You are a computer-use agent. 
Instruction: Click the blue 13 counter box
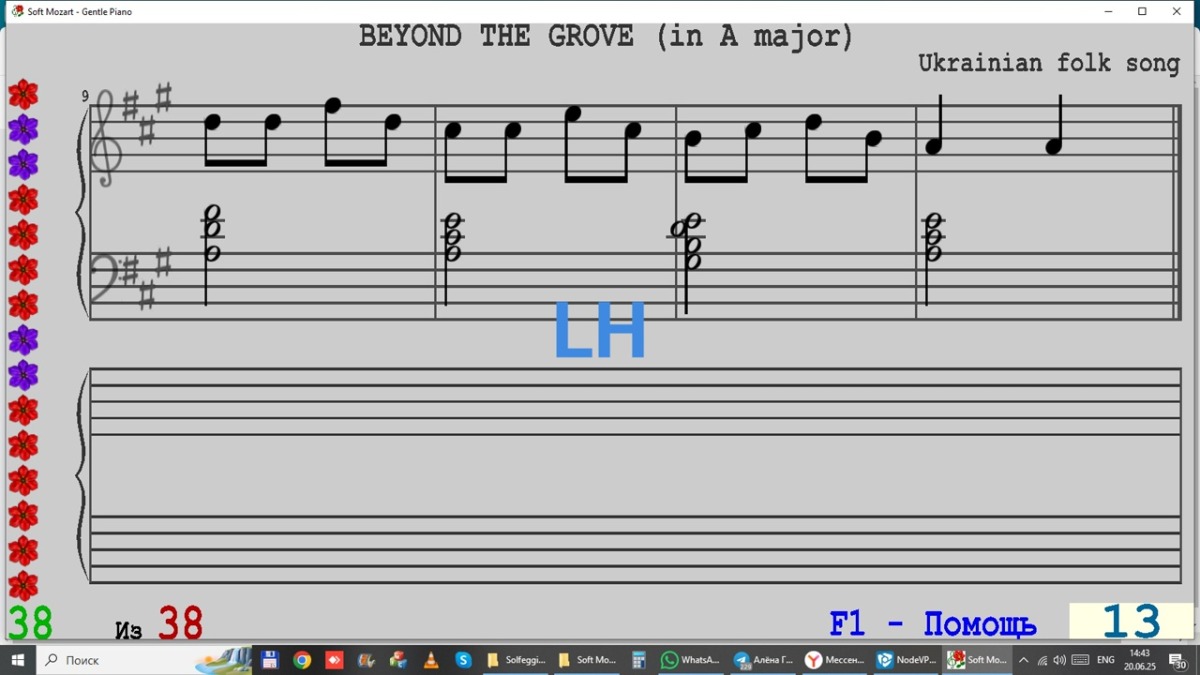pos(1131,622)
